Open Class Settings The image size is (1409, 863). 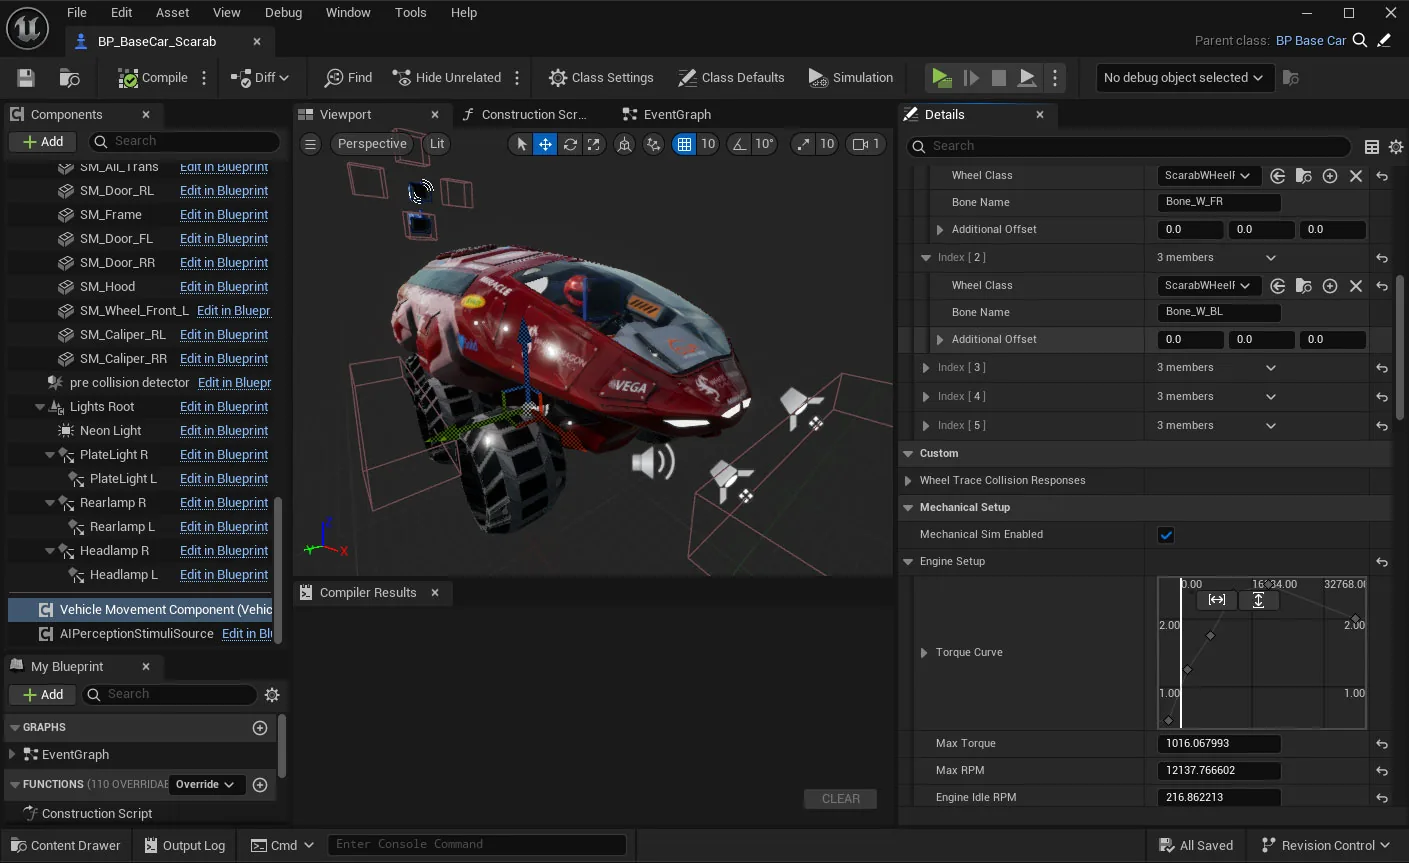click(601, 77)
